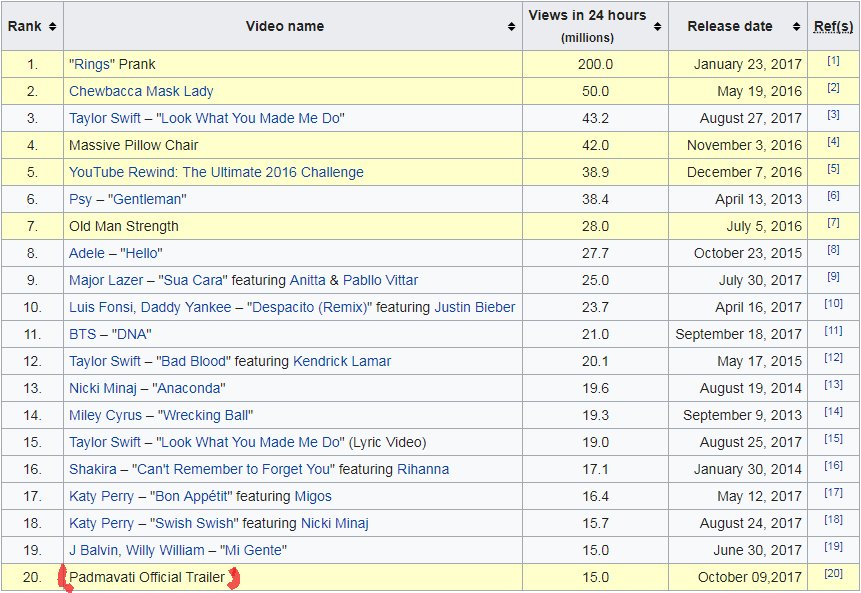Open Willy William link
This screenshot has height=593, width=861.
tap(165, 550)
